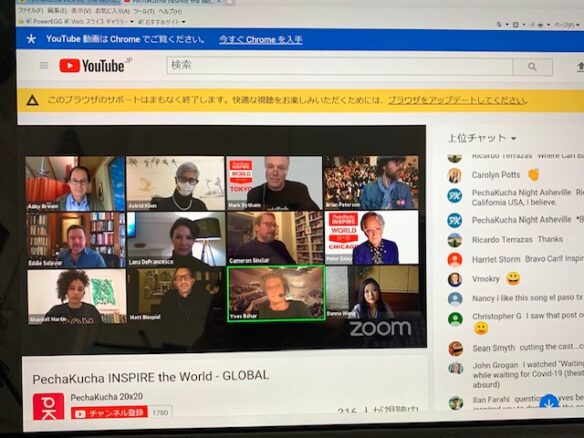Click Ricardo Terrazas' Thanks message
Image resolution: width=584 pixels, height=438 pixels.
coord(550,239)
